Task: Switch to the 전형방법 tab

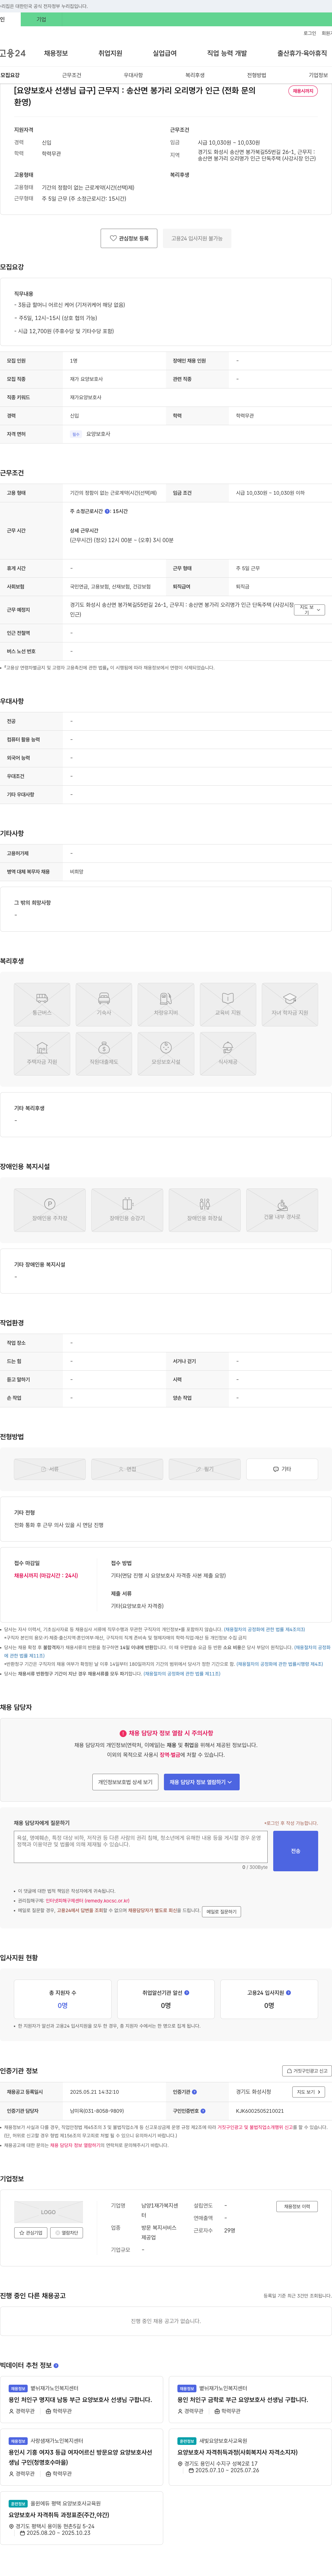Action: (x=257, y=75)
